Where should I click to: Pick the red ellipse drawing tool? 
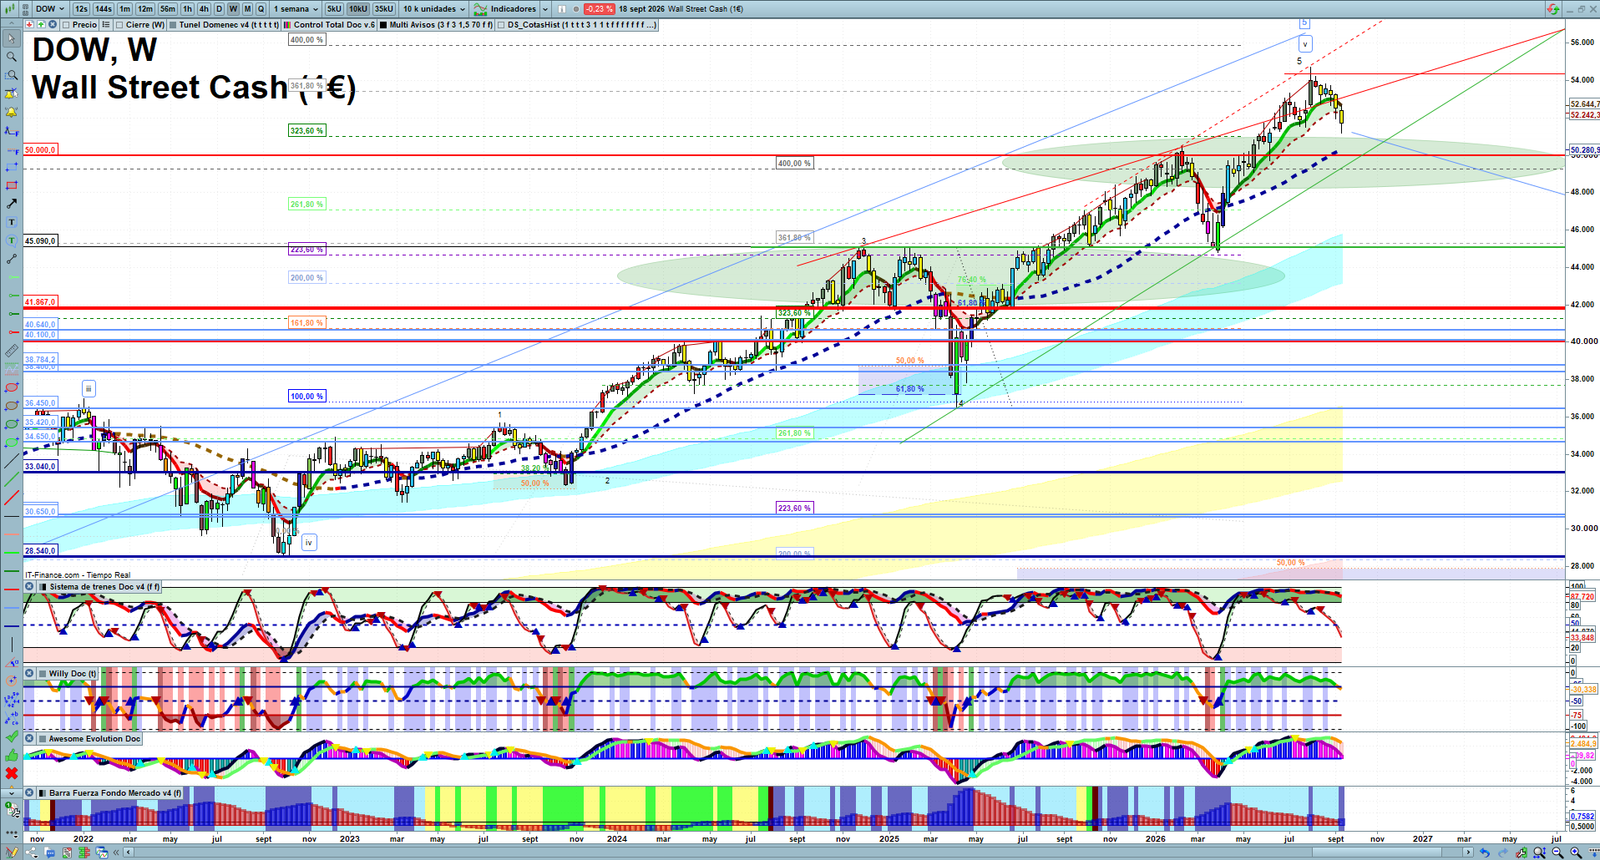pos(11,387)
